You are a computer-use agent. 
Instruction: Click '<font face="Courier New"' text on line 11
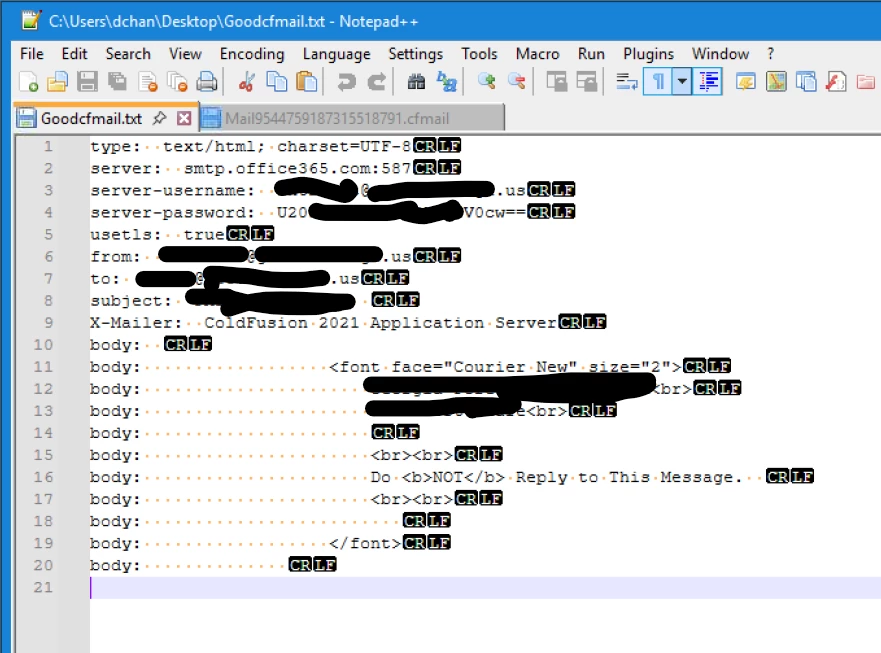coord(453,366)
